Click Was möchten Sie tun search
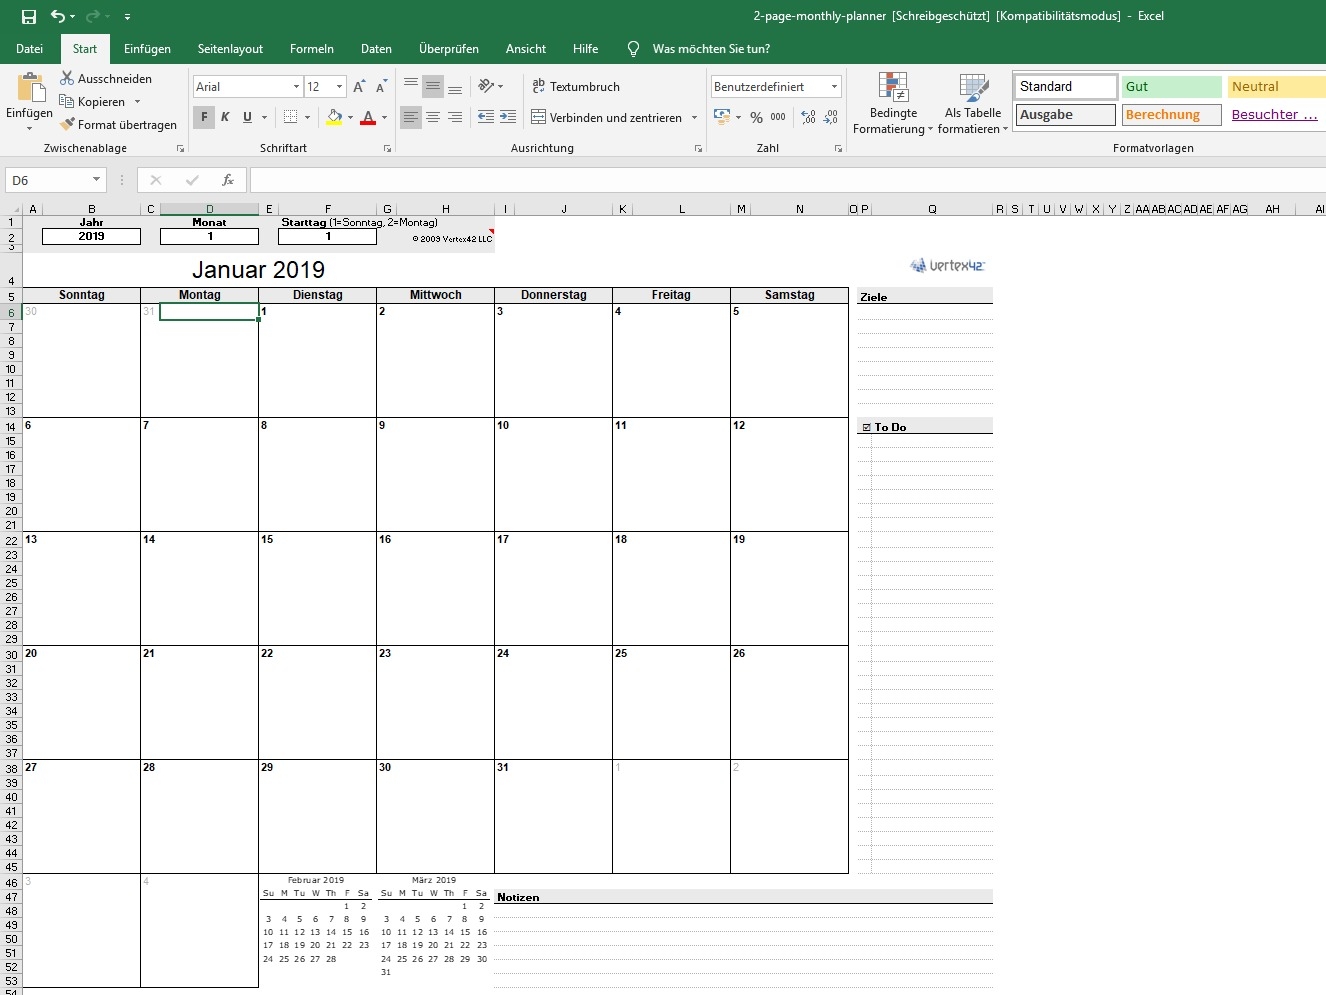 pyautogui.click(x=711, y=48)
